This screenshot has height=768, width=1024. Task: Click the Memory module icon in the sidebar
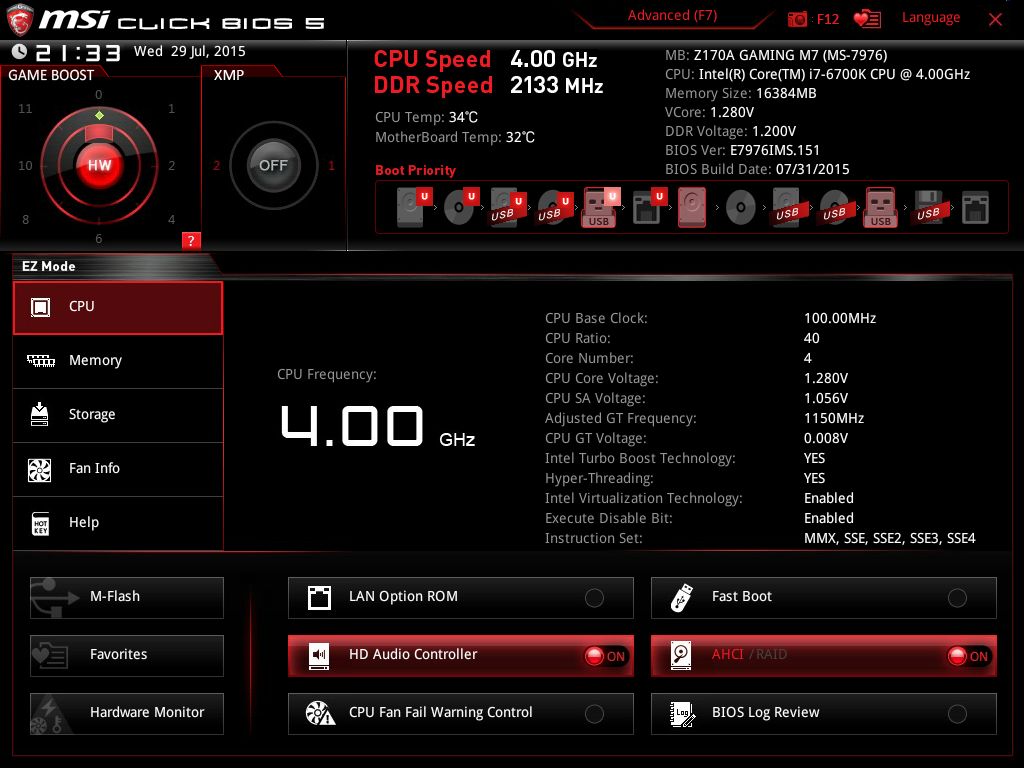[40, 360]
